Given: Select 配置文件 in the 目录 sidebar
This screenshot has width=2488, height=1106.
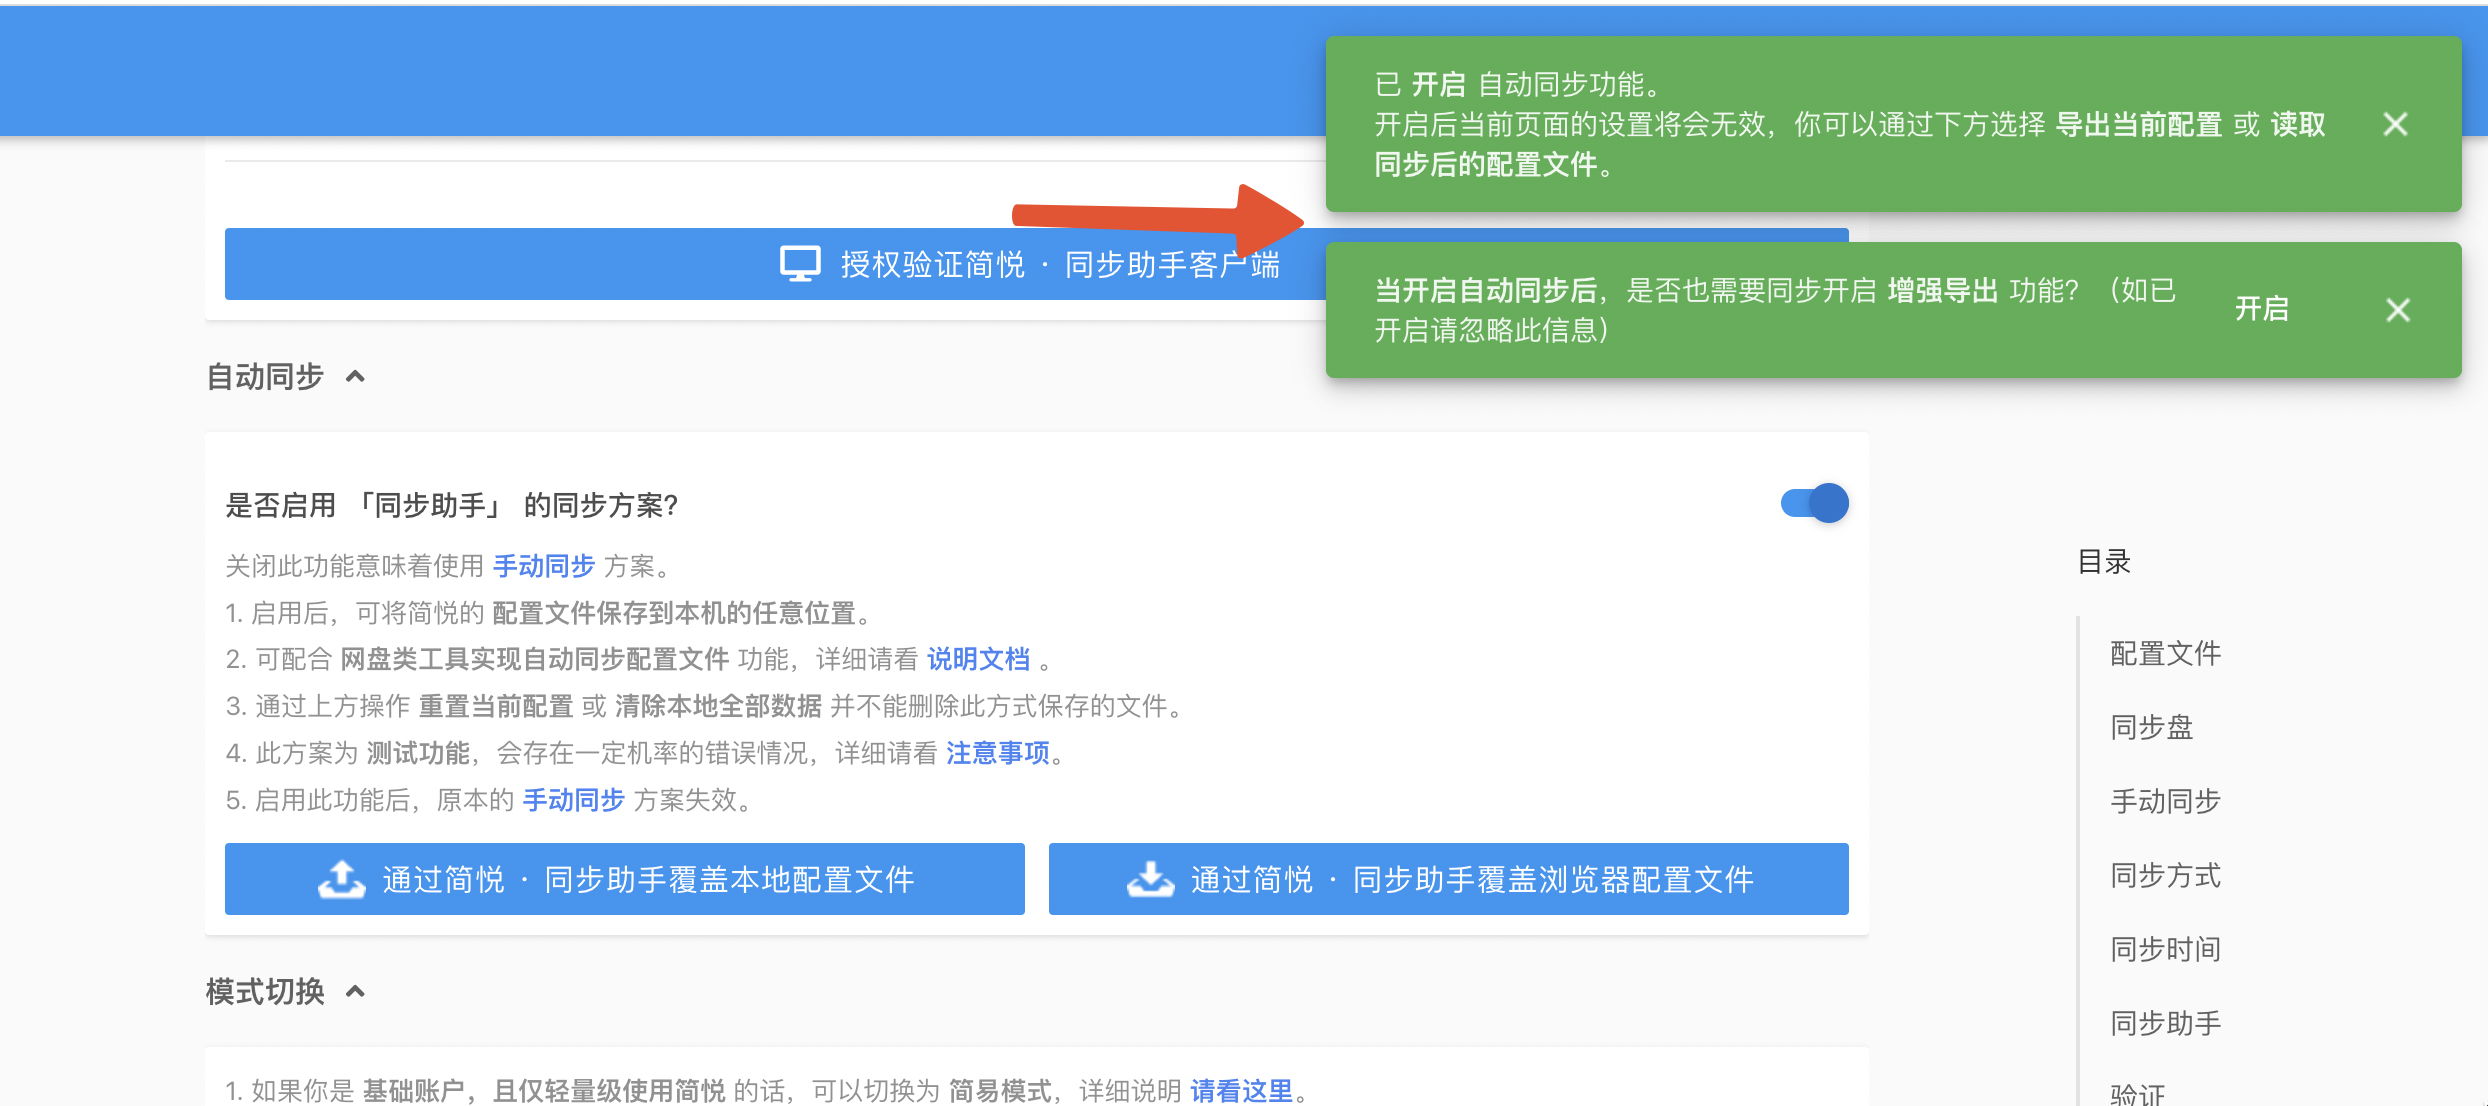Looking at the screenshot, I should coord(2164,653).
